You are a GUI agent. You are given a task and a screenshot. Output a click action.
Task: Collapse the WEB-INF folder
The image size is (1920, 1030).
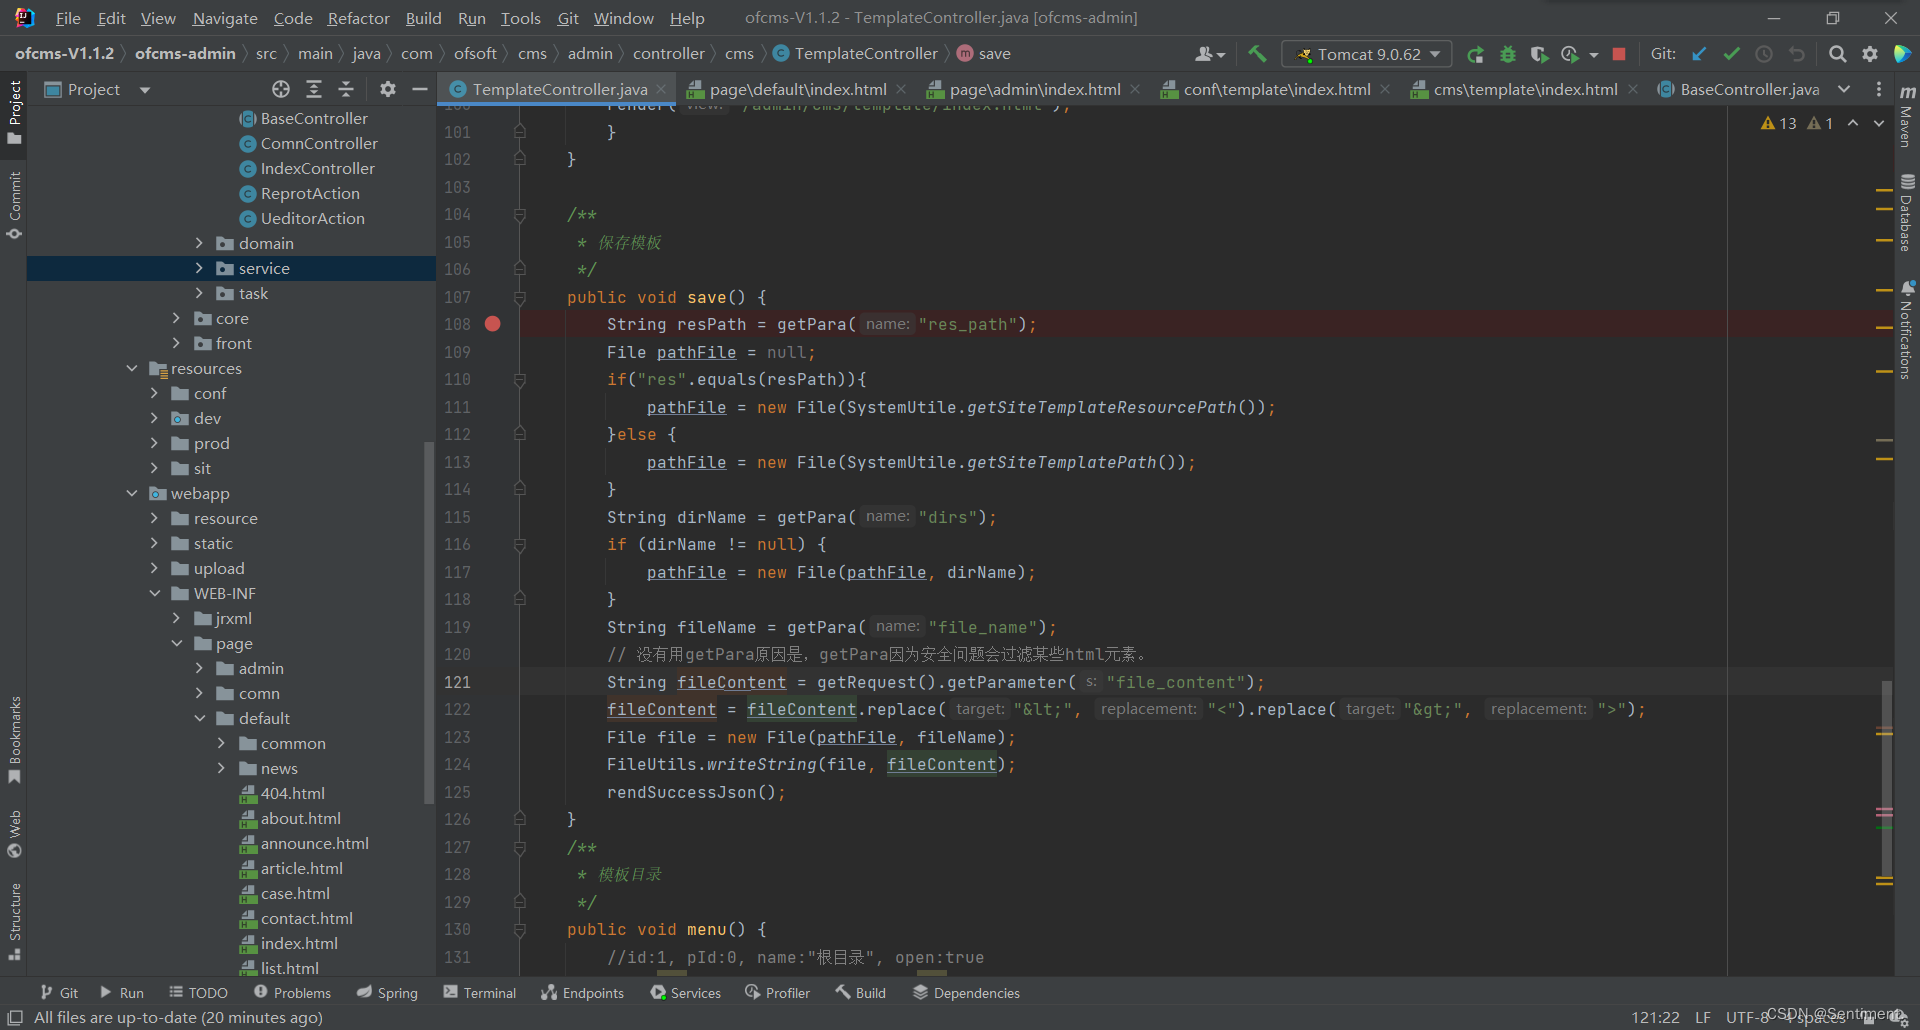click(154, 593)
